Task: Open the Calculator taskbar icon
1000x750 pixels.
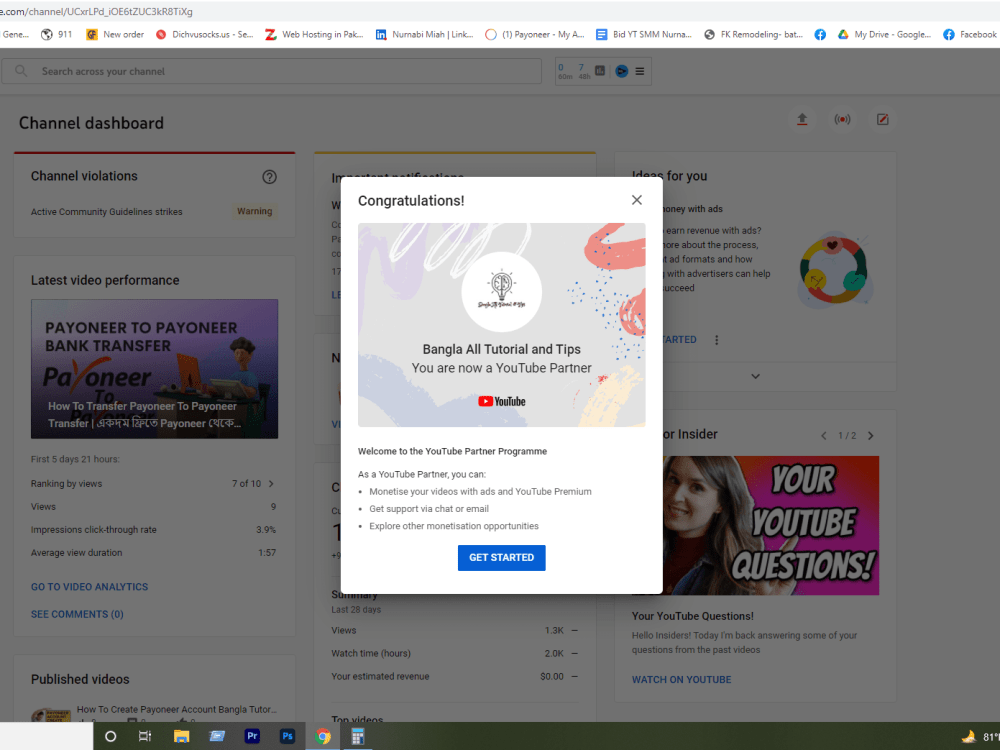Action: (358, 737)
